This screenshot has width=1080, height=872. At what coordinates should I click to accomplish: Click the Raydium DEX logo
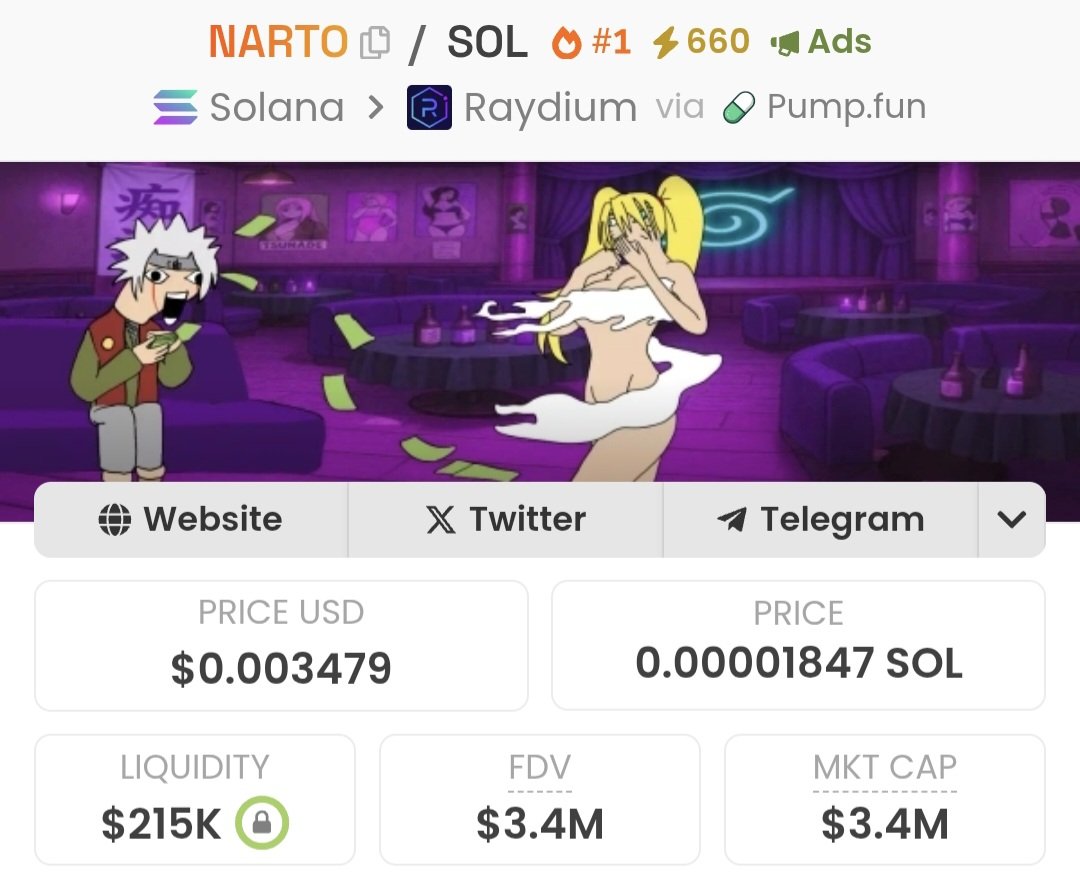click(429, 107)
